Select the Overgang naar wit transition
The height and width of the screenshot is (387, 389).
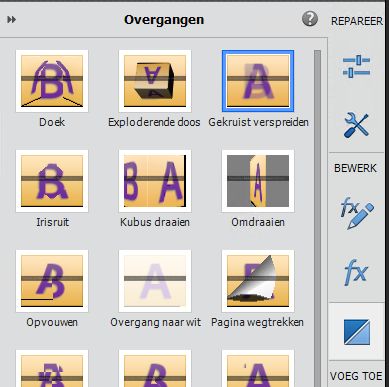click(x=155, y=281)
